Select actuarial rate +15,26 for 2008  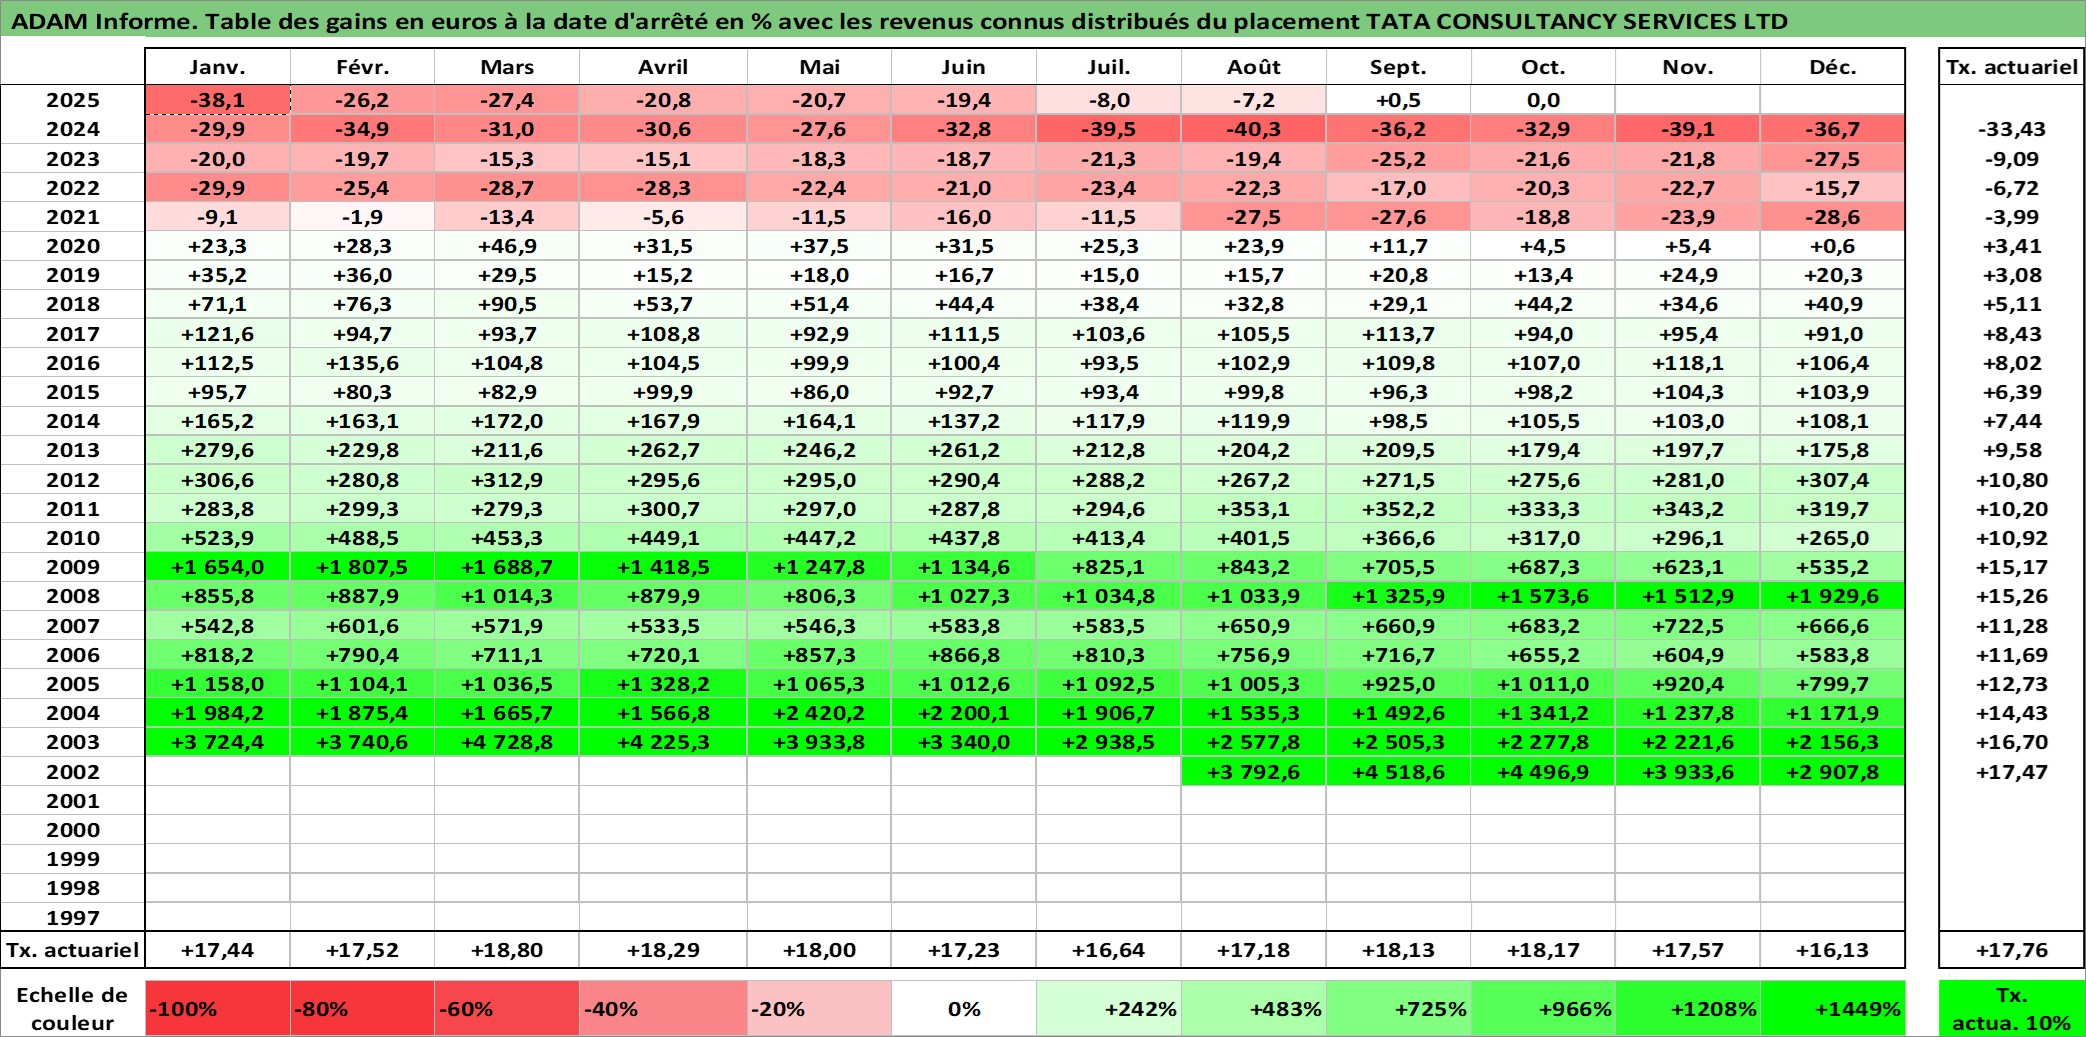tap(2012, 596)
